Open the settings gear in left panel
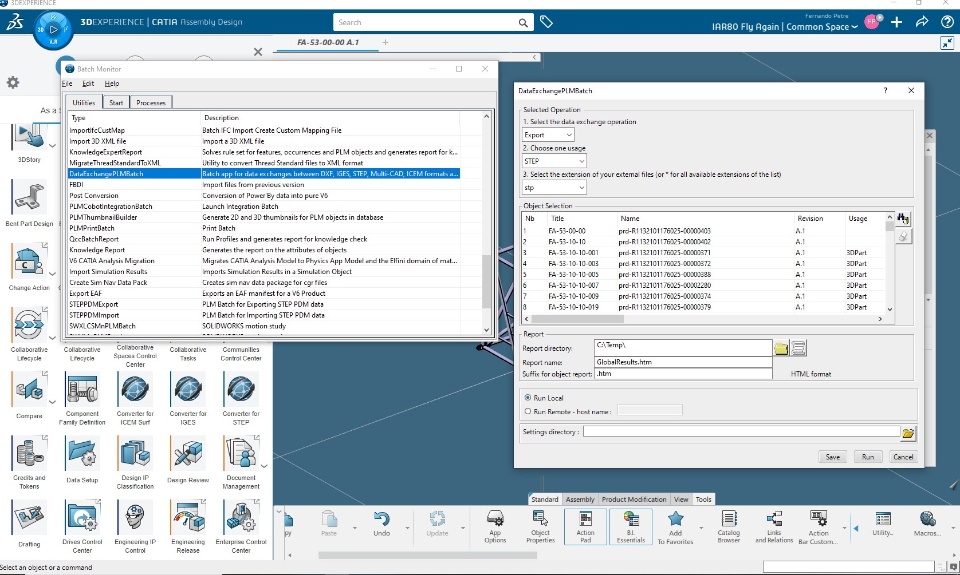Screen dimensions: 960x575 (x=13, y=82)
